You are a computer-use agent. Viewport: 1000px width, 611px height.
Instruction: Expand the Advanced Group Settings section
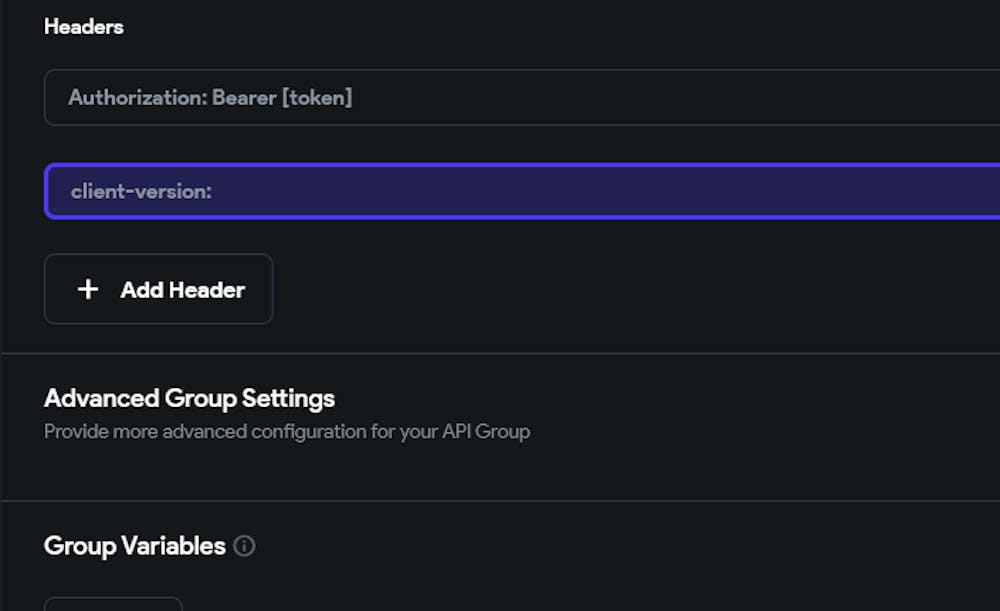coord(189,398)
